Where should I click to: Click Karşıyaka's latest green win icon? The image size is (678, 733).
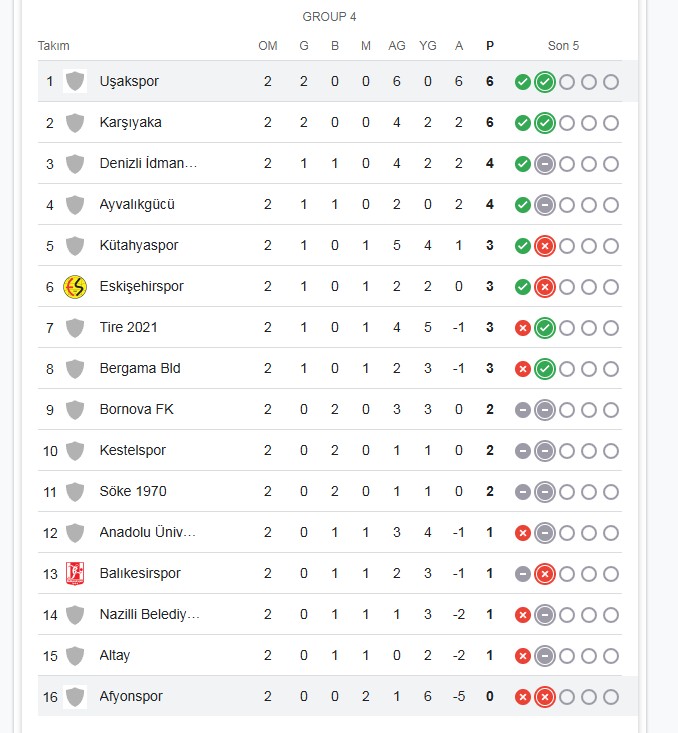coord(545,123)
